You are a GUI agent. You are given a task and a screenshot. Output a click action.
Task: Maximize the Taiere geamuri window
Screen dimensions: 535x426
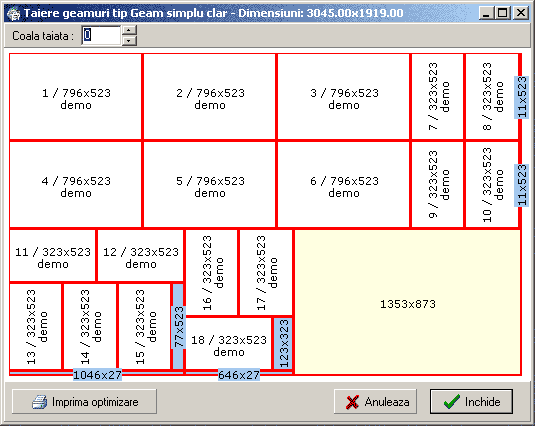point(502,13)
